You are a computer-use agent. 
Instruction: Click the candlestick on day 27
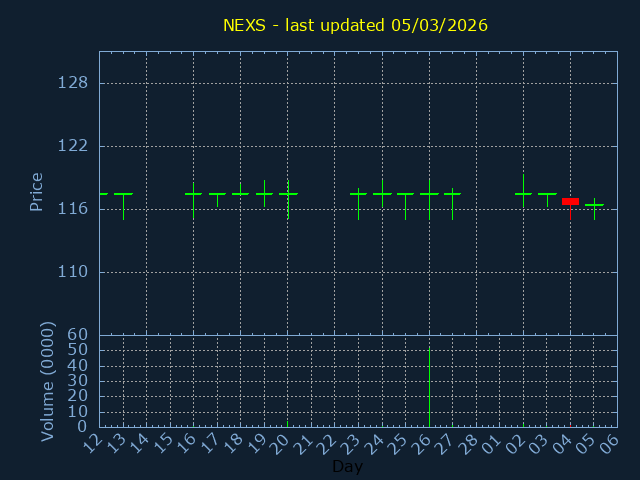coord(452,194)
